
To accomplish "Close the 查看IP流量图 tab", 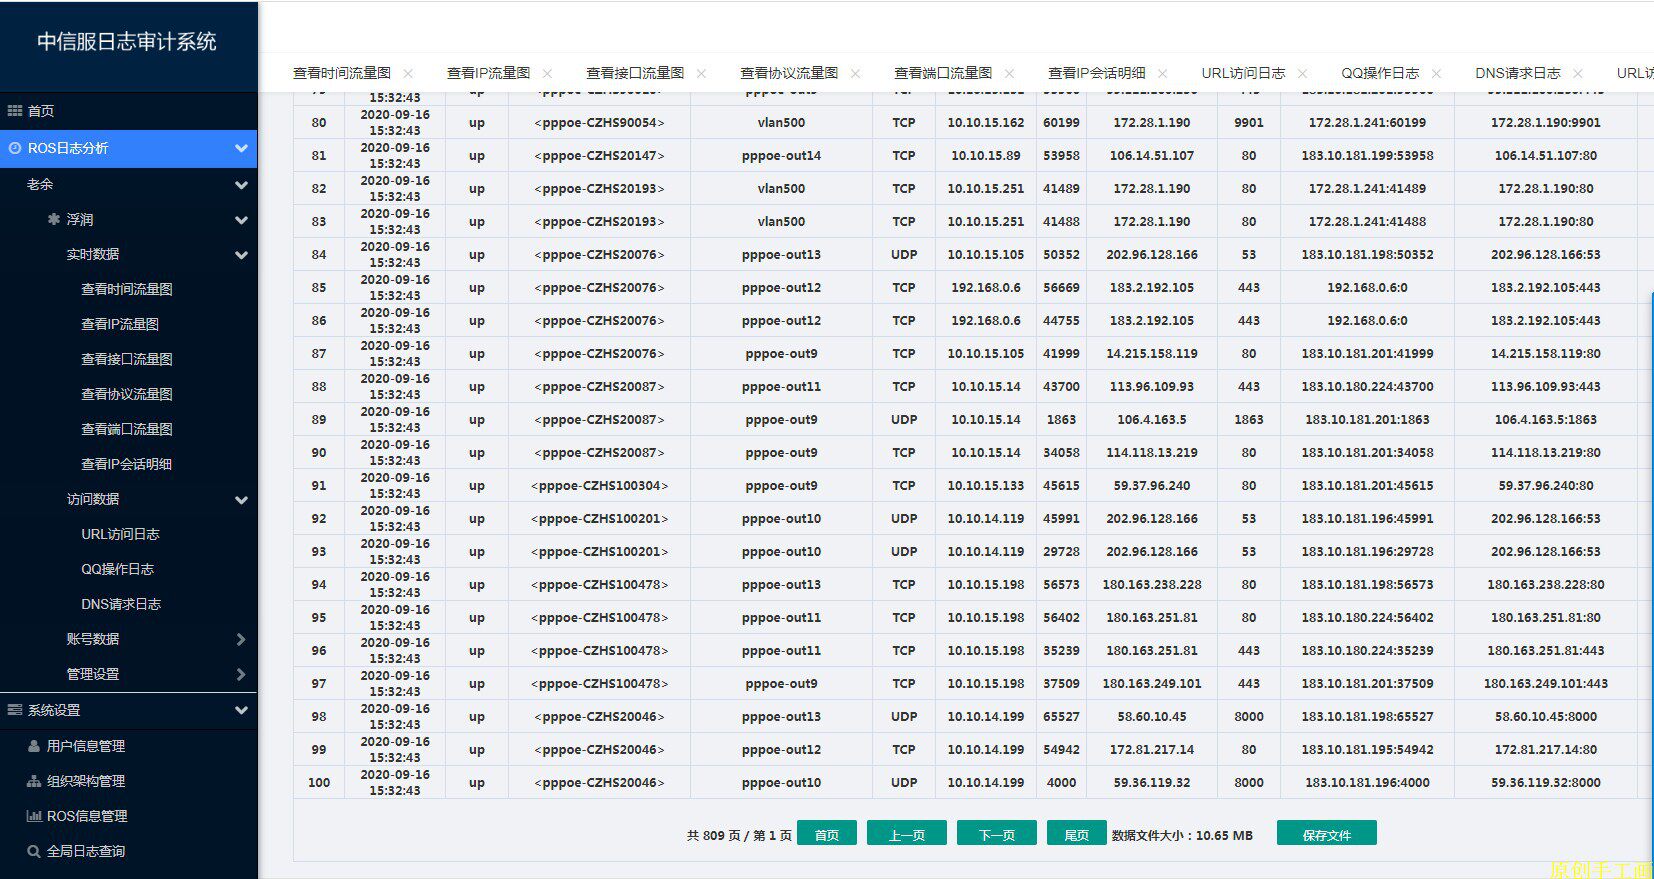I will pos(547,73).
